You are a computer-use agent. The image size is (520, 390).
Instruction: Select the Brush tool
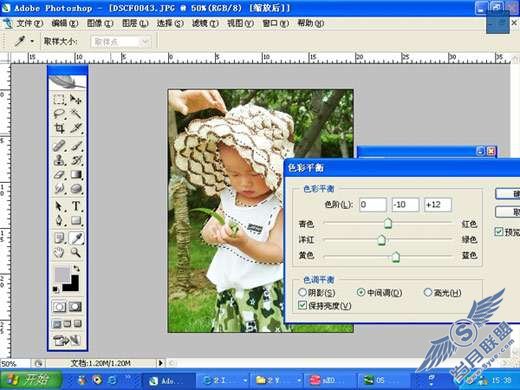point(76,146)
